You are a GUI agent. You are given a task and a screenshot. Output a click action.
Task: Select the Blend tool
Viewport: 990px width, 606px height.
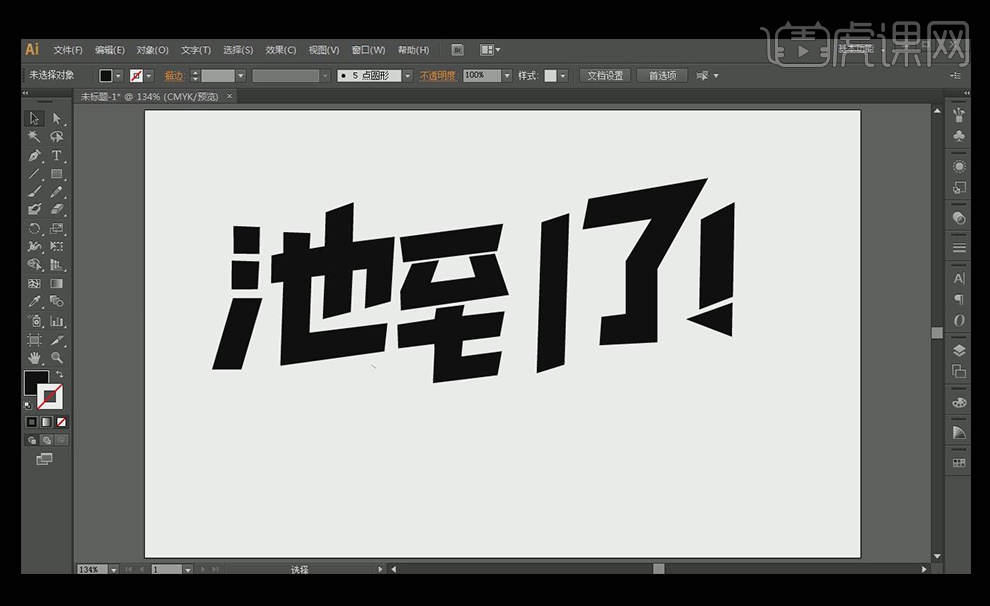(x=57, y=301)
